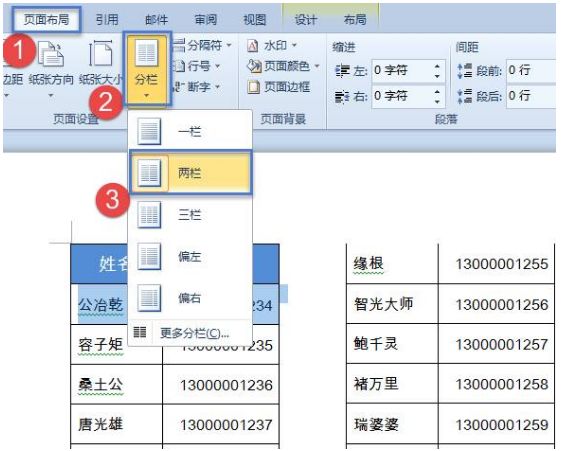Switch to the 审阅 tab
Viewport: 565px width, 451px height.
click(x=205, y=19)
